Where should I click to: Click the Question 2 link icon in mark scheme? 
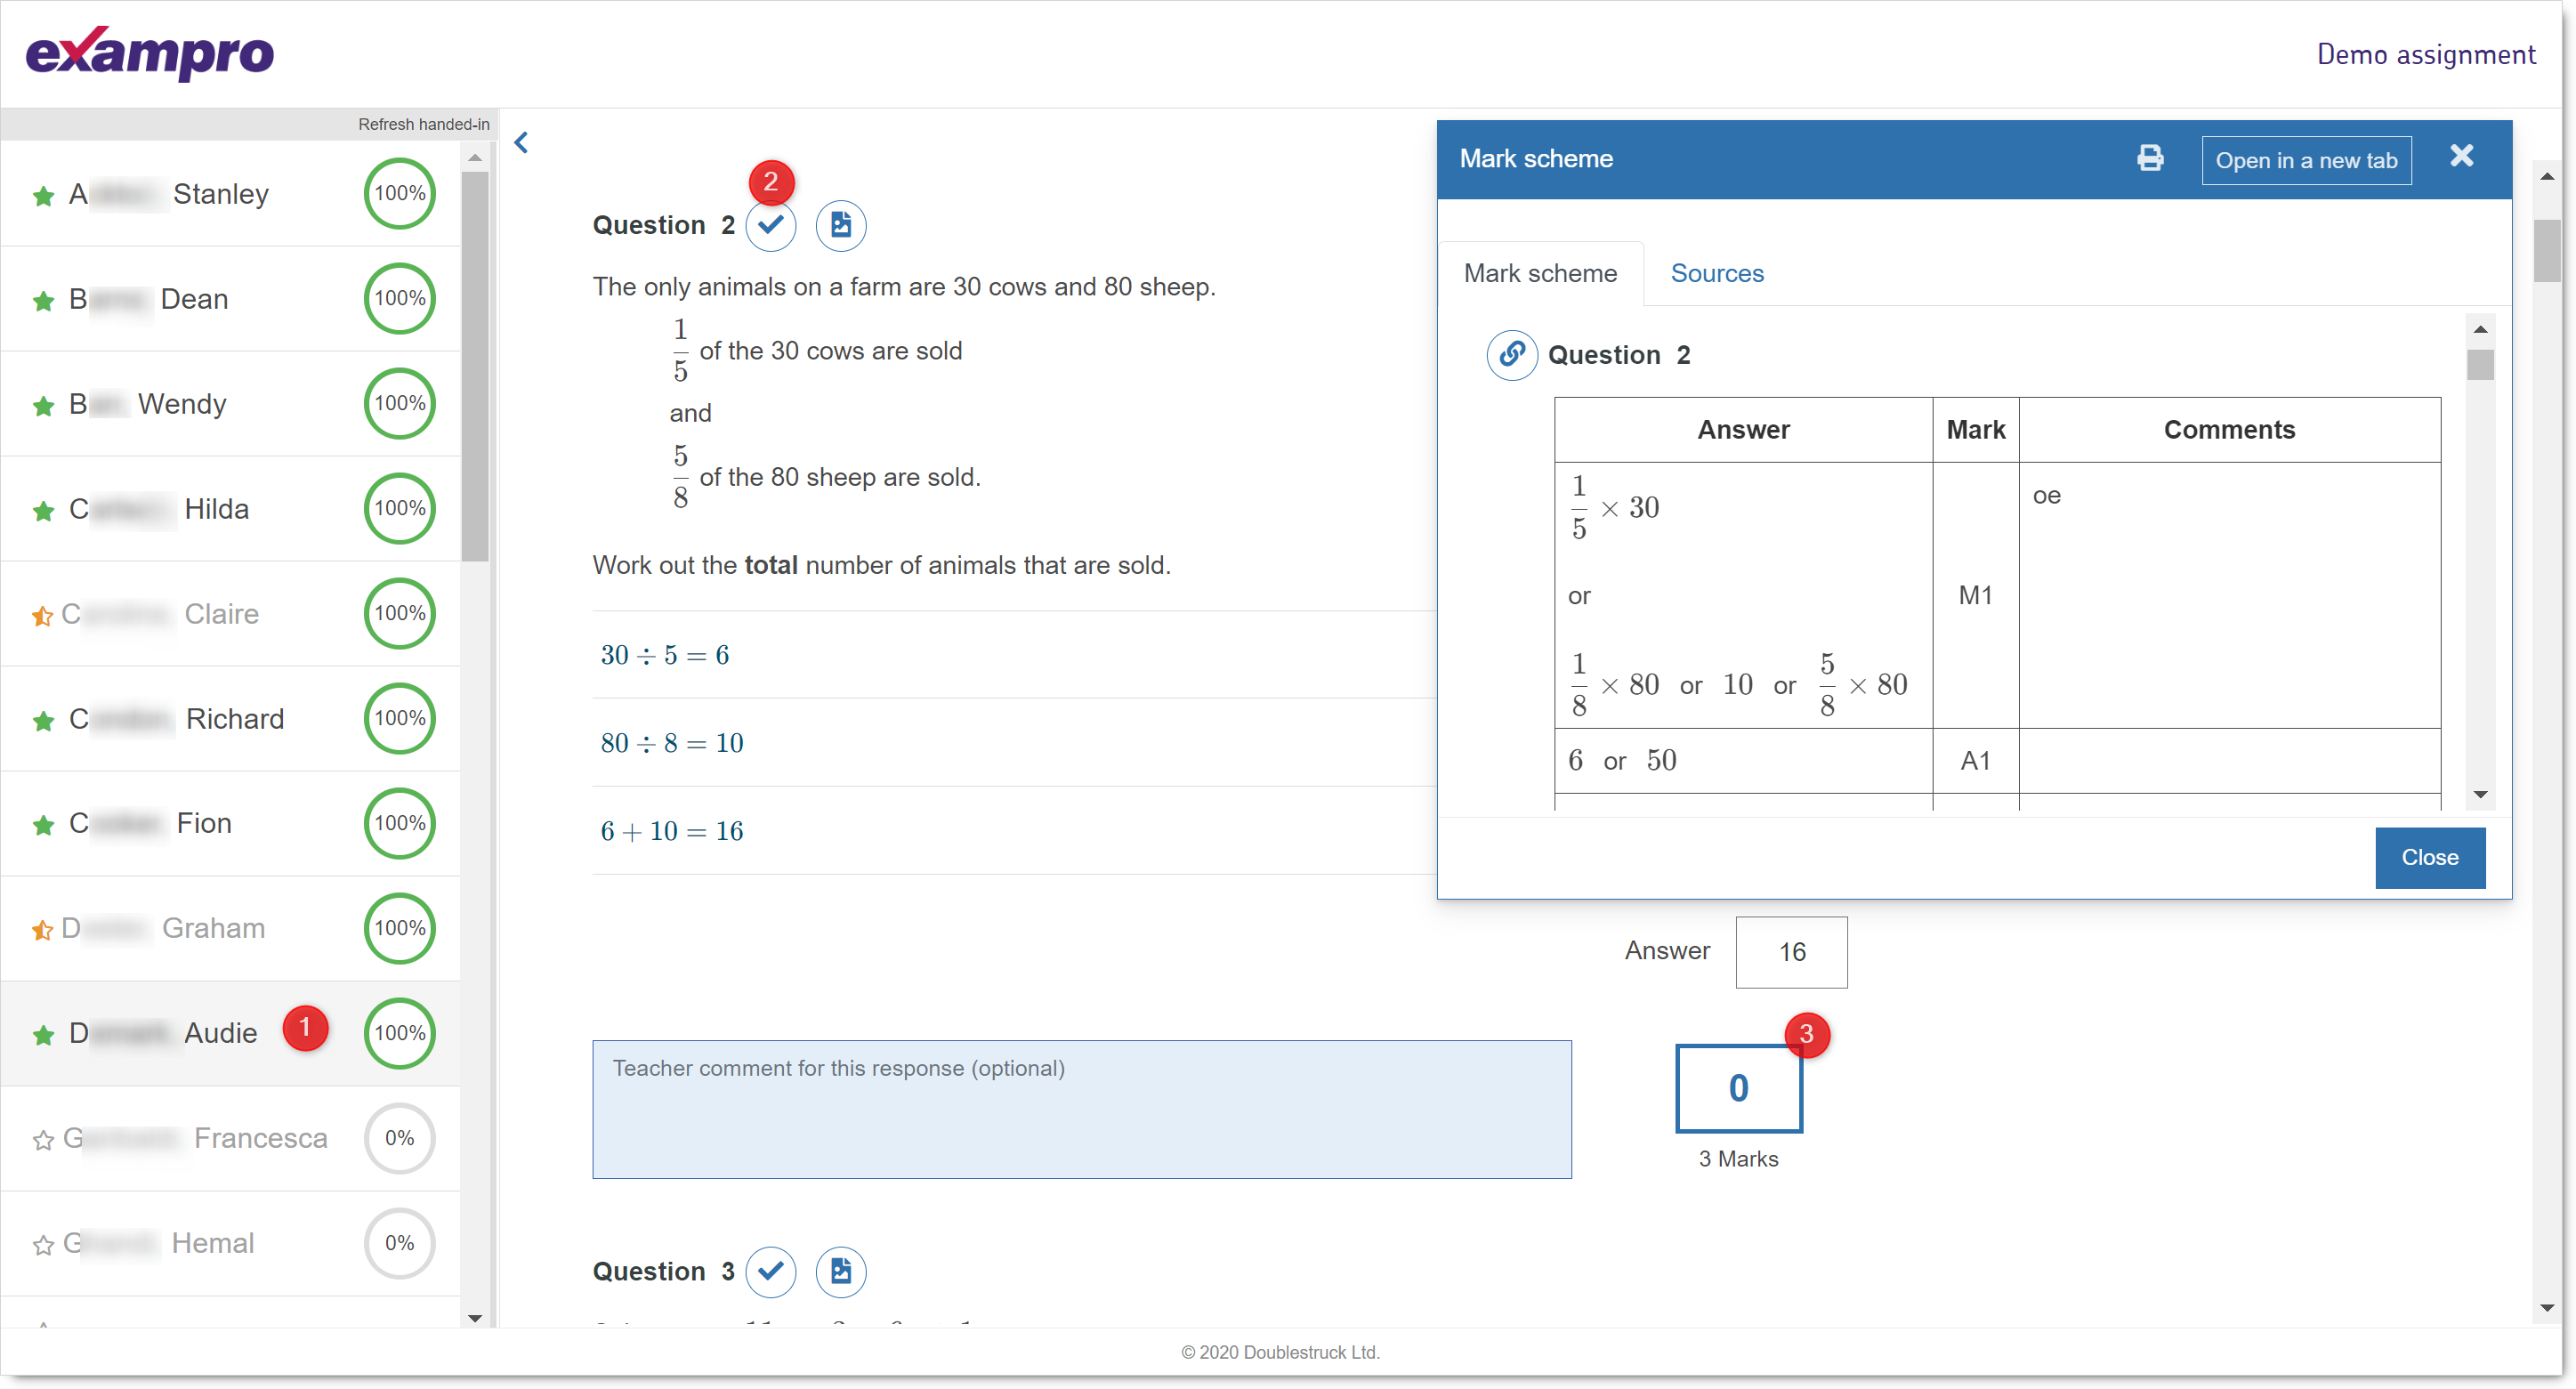(1511, 355)
